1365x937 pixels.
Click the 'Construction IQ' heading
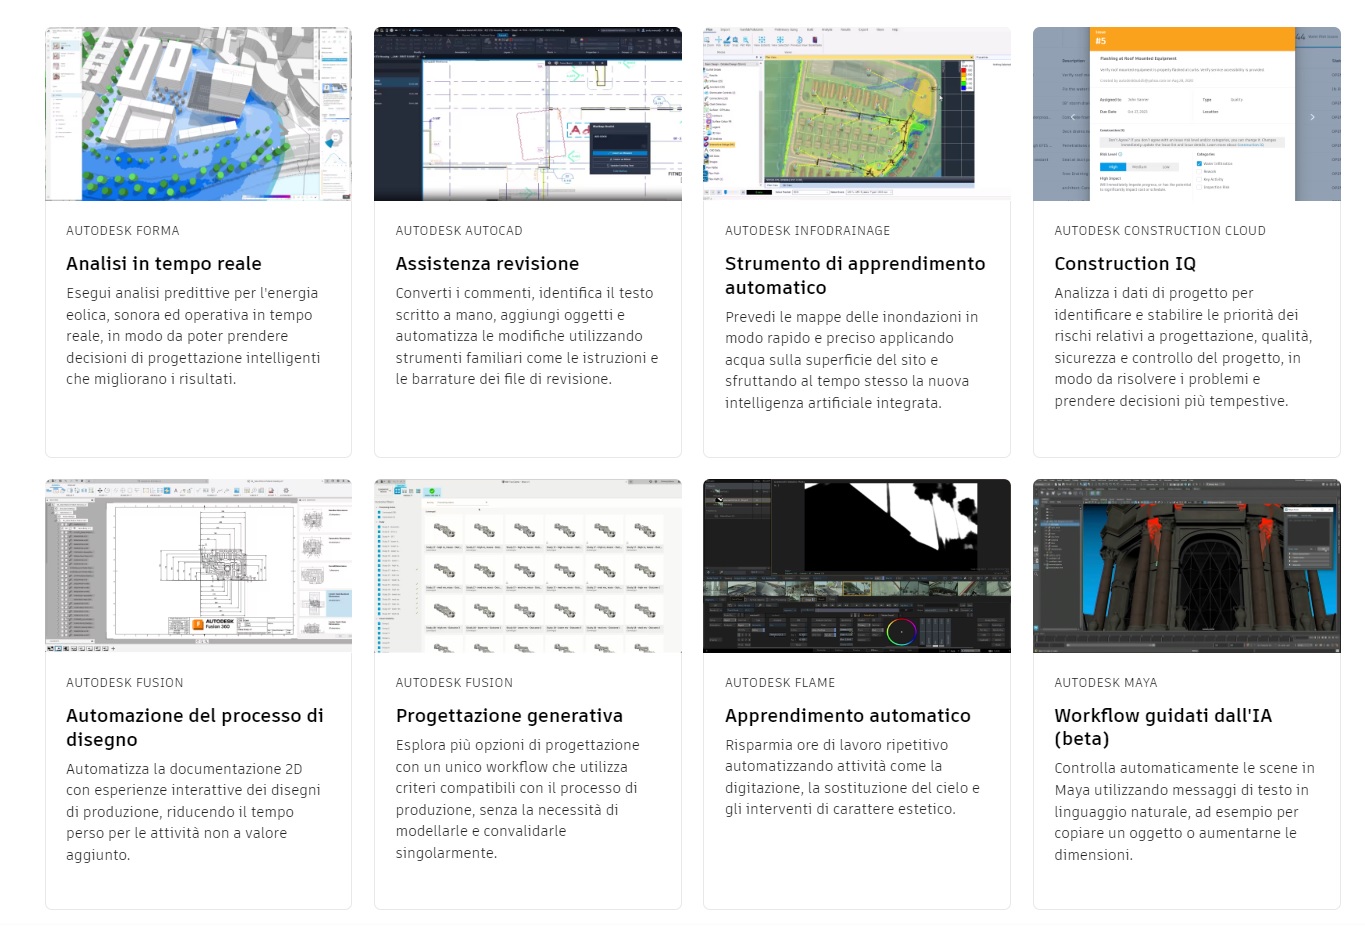click(1125, 264)
